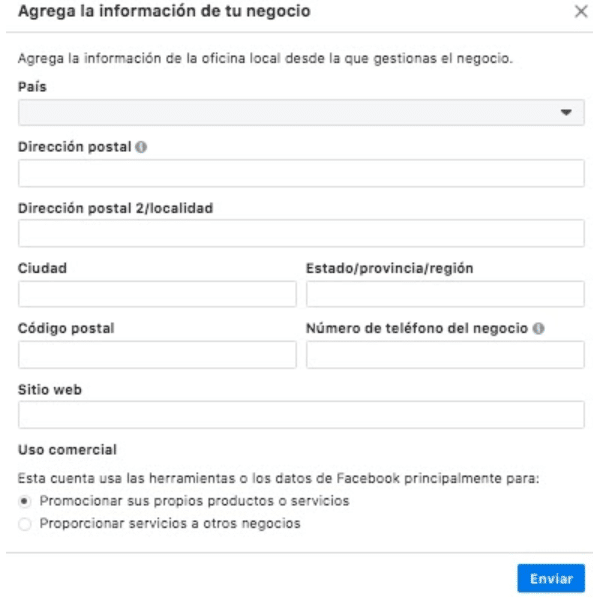
Task: Click the Estado/provincia/región input
Action: pos(445,294)
